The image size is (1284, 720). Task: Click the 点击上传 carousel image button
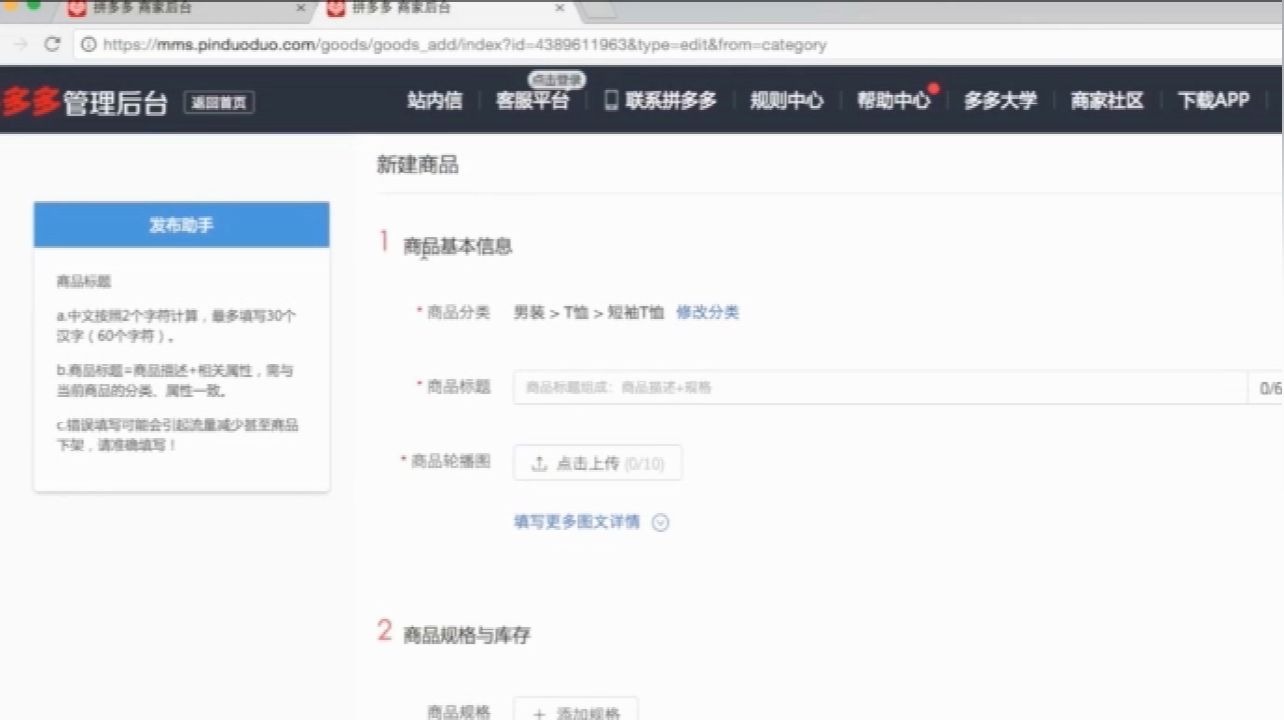598,463
